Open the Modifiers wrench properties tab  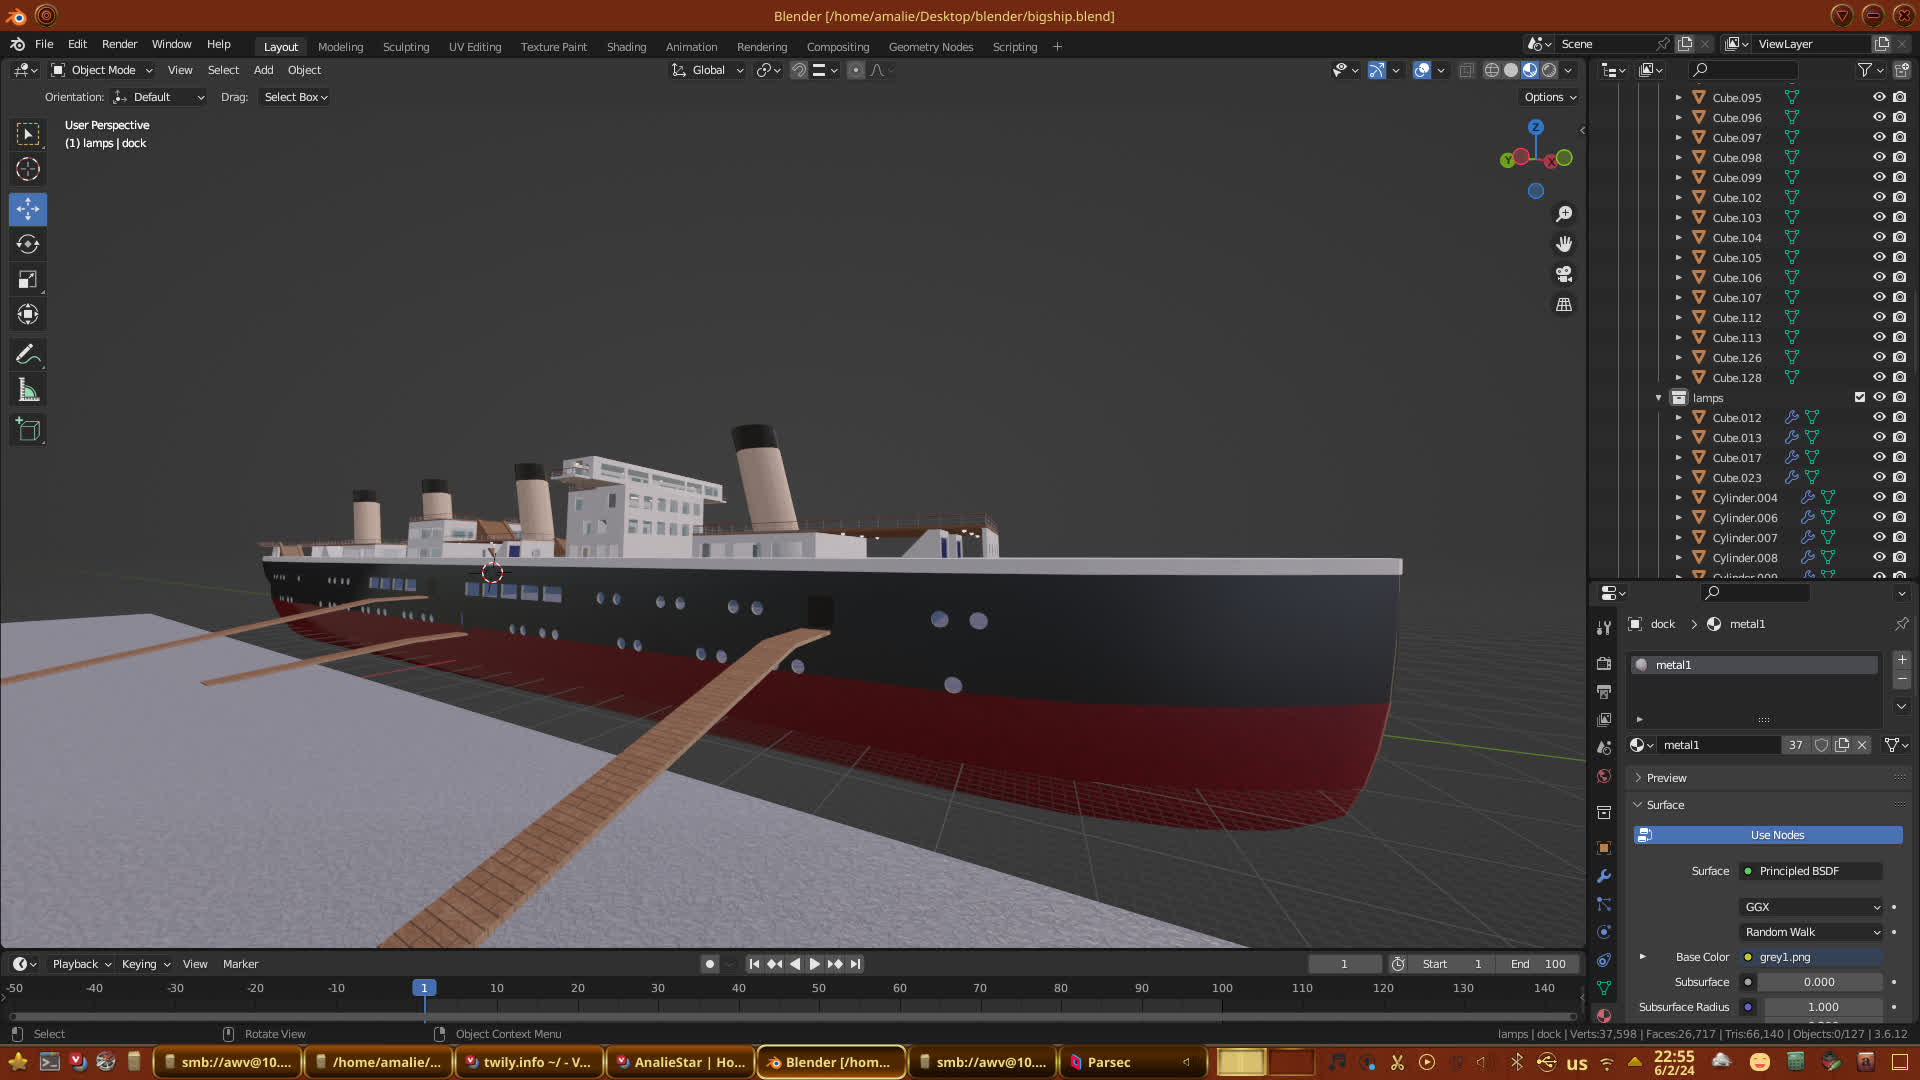(x=1604, y=876)
